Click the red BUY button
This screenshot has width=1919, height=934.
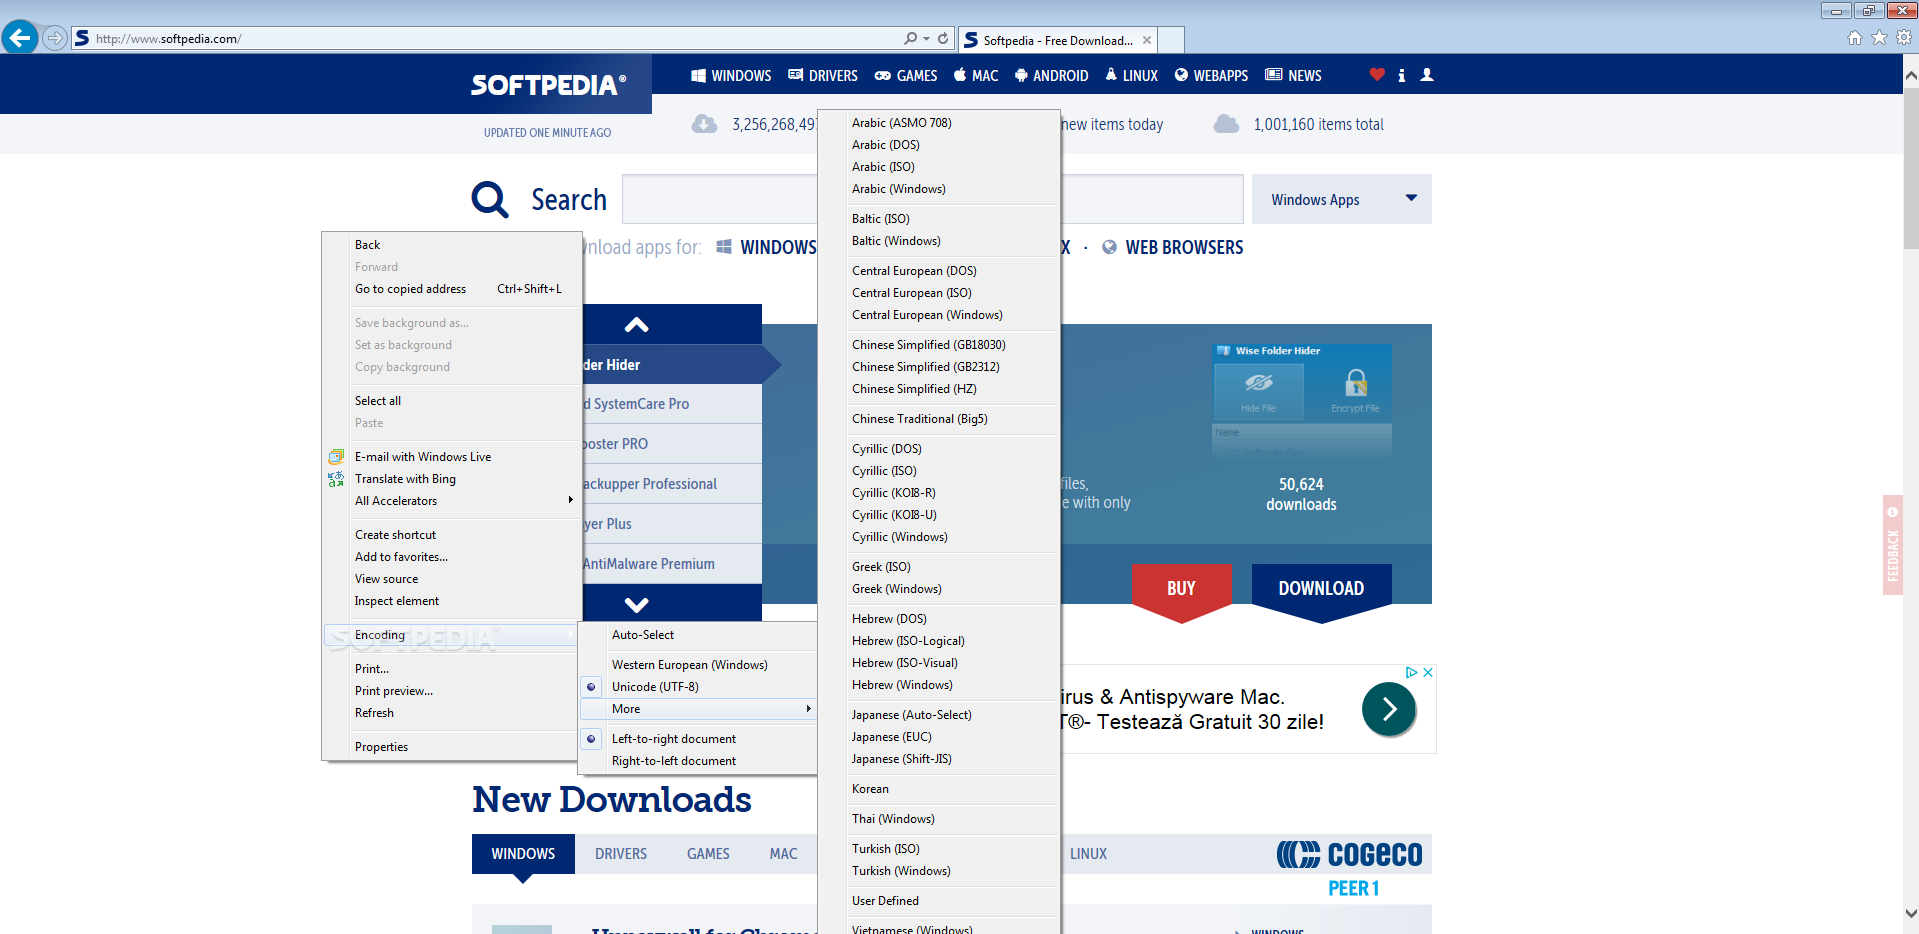(x=1181, y=590)
